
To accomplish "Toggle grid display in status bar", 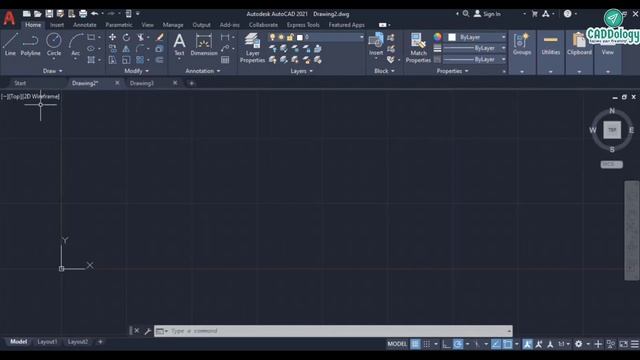I will point(415,344).
